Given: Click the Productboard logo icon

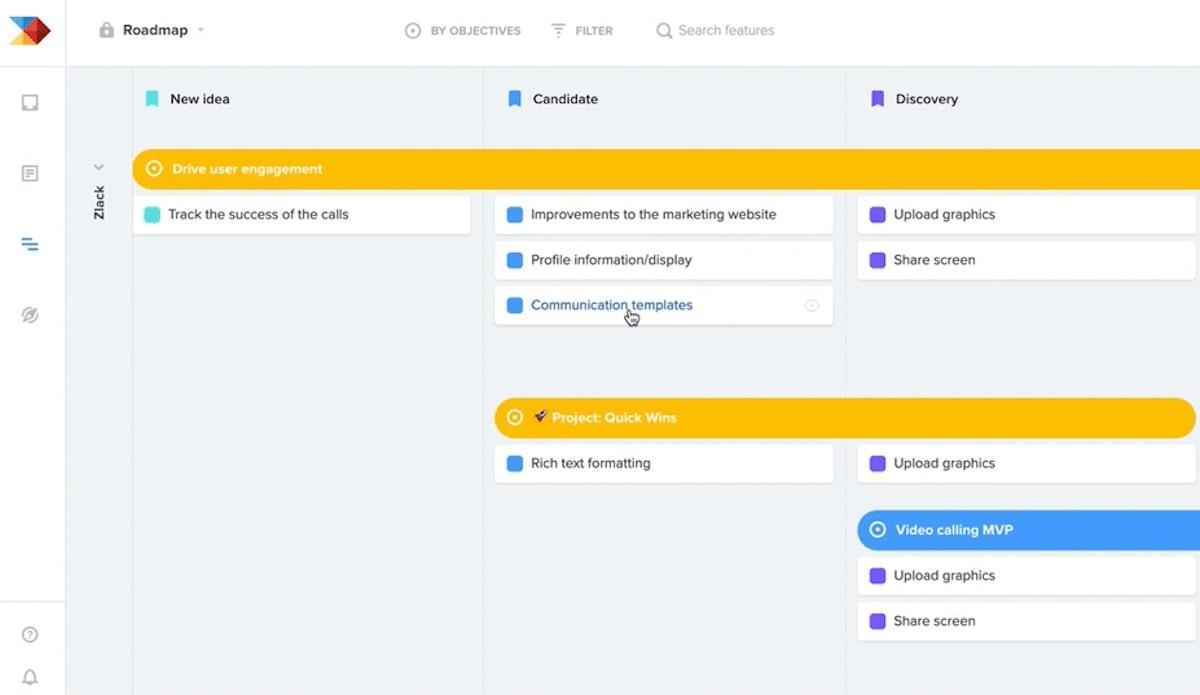Looking at the screenshot, I should coord(30,30).
